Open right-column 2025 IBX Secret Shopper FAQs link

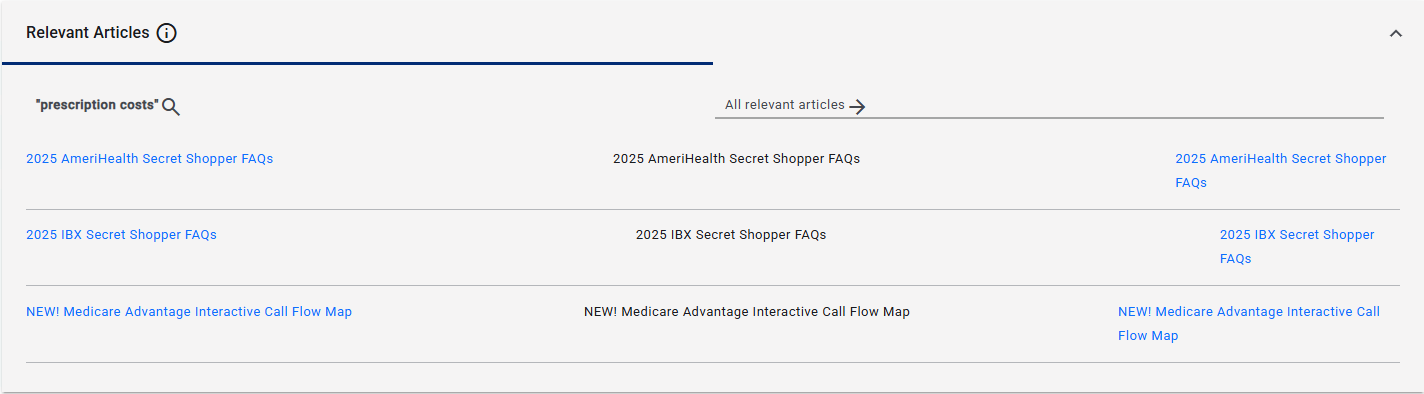pyautogui.click(x=1297, y=247)
